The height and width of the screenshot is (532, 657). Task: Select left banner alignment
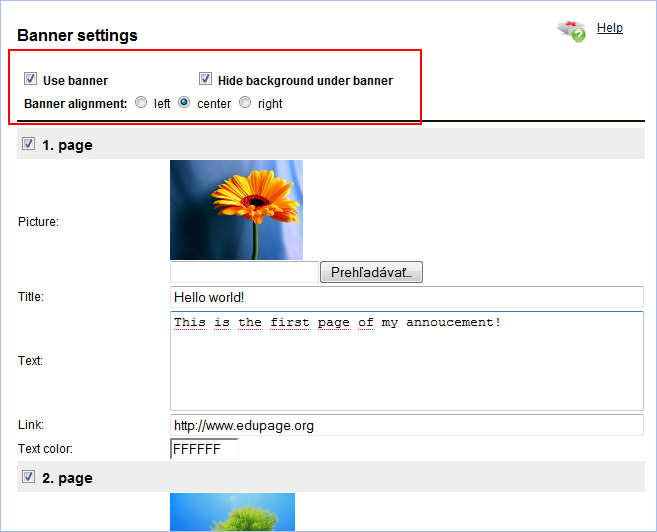tap(141, 103)
